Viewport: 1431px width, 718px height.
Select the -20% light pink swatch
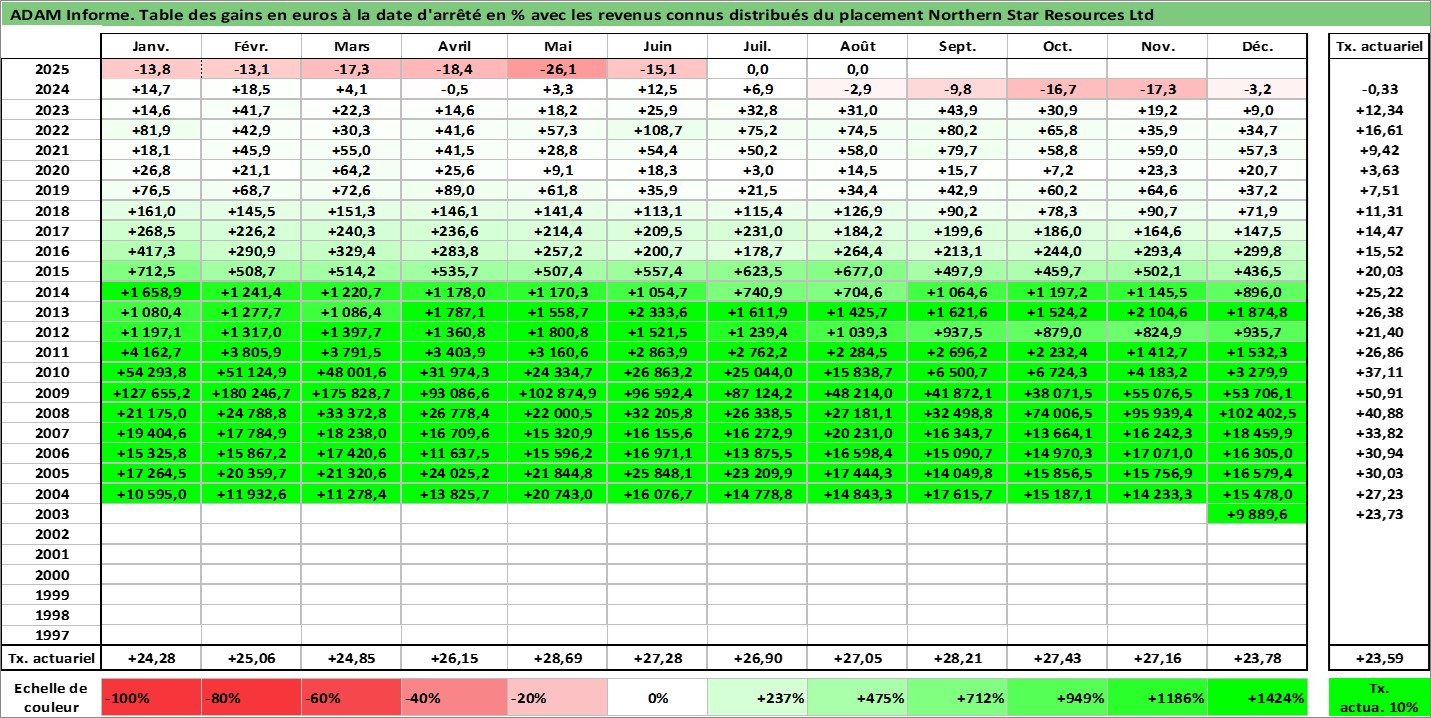point(558,697)
